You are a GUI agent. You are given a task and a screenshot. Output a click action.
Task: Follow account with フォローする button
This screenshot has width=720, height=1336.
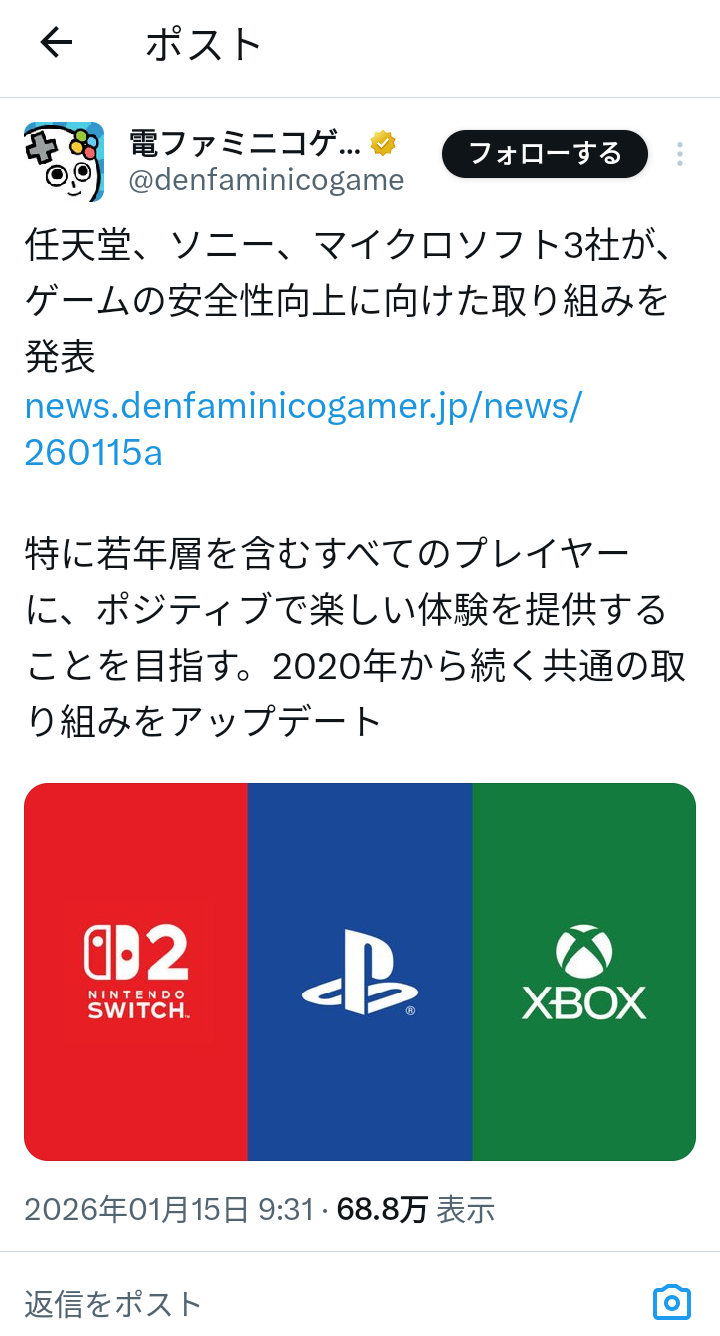click(x=545, y=154)
